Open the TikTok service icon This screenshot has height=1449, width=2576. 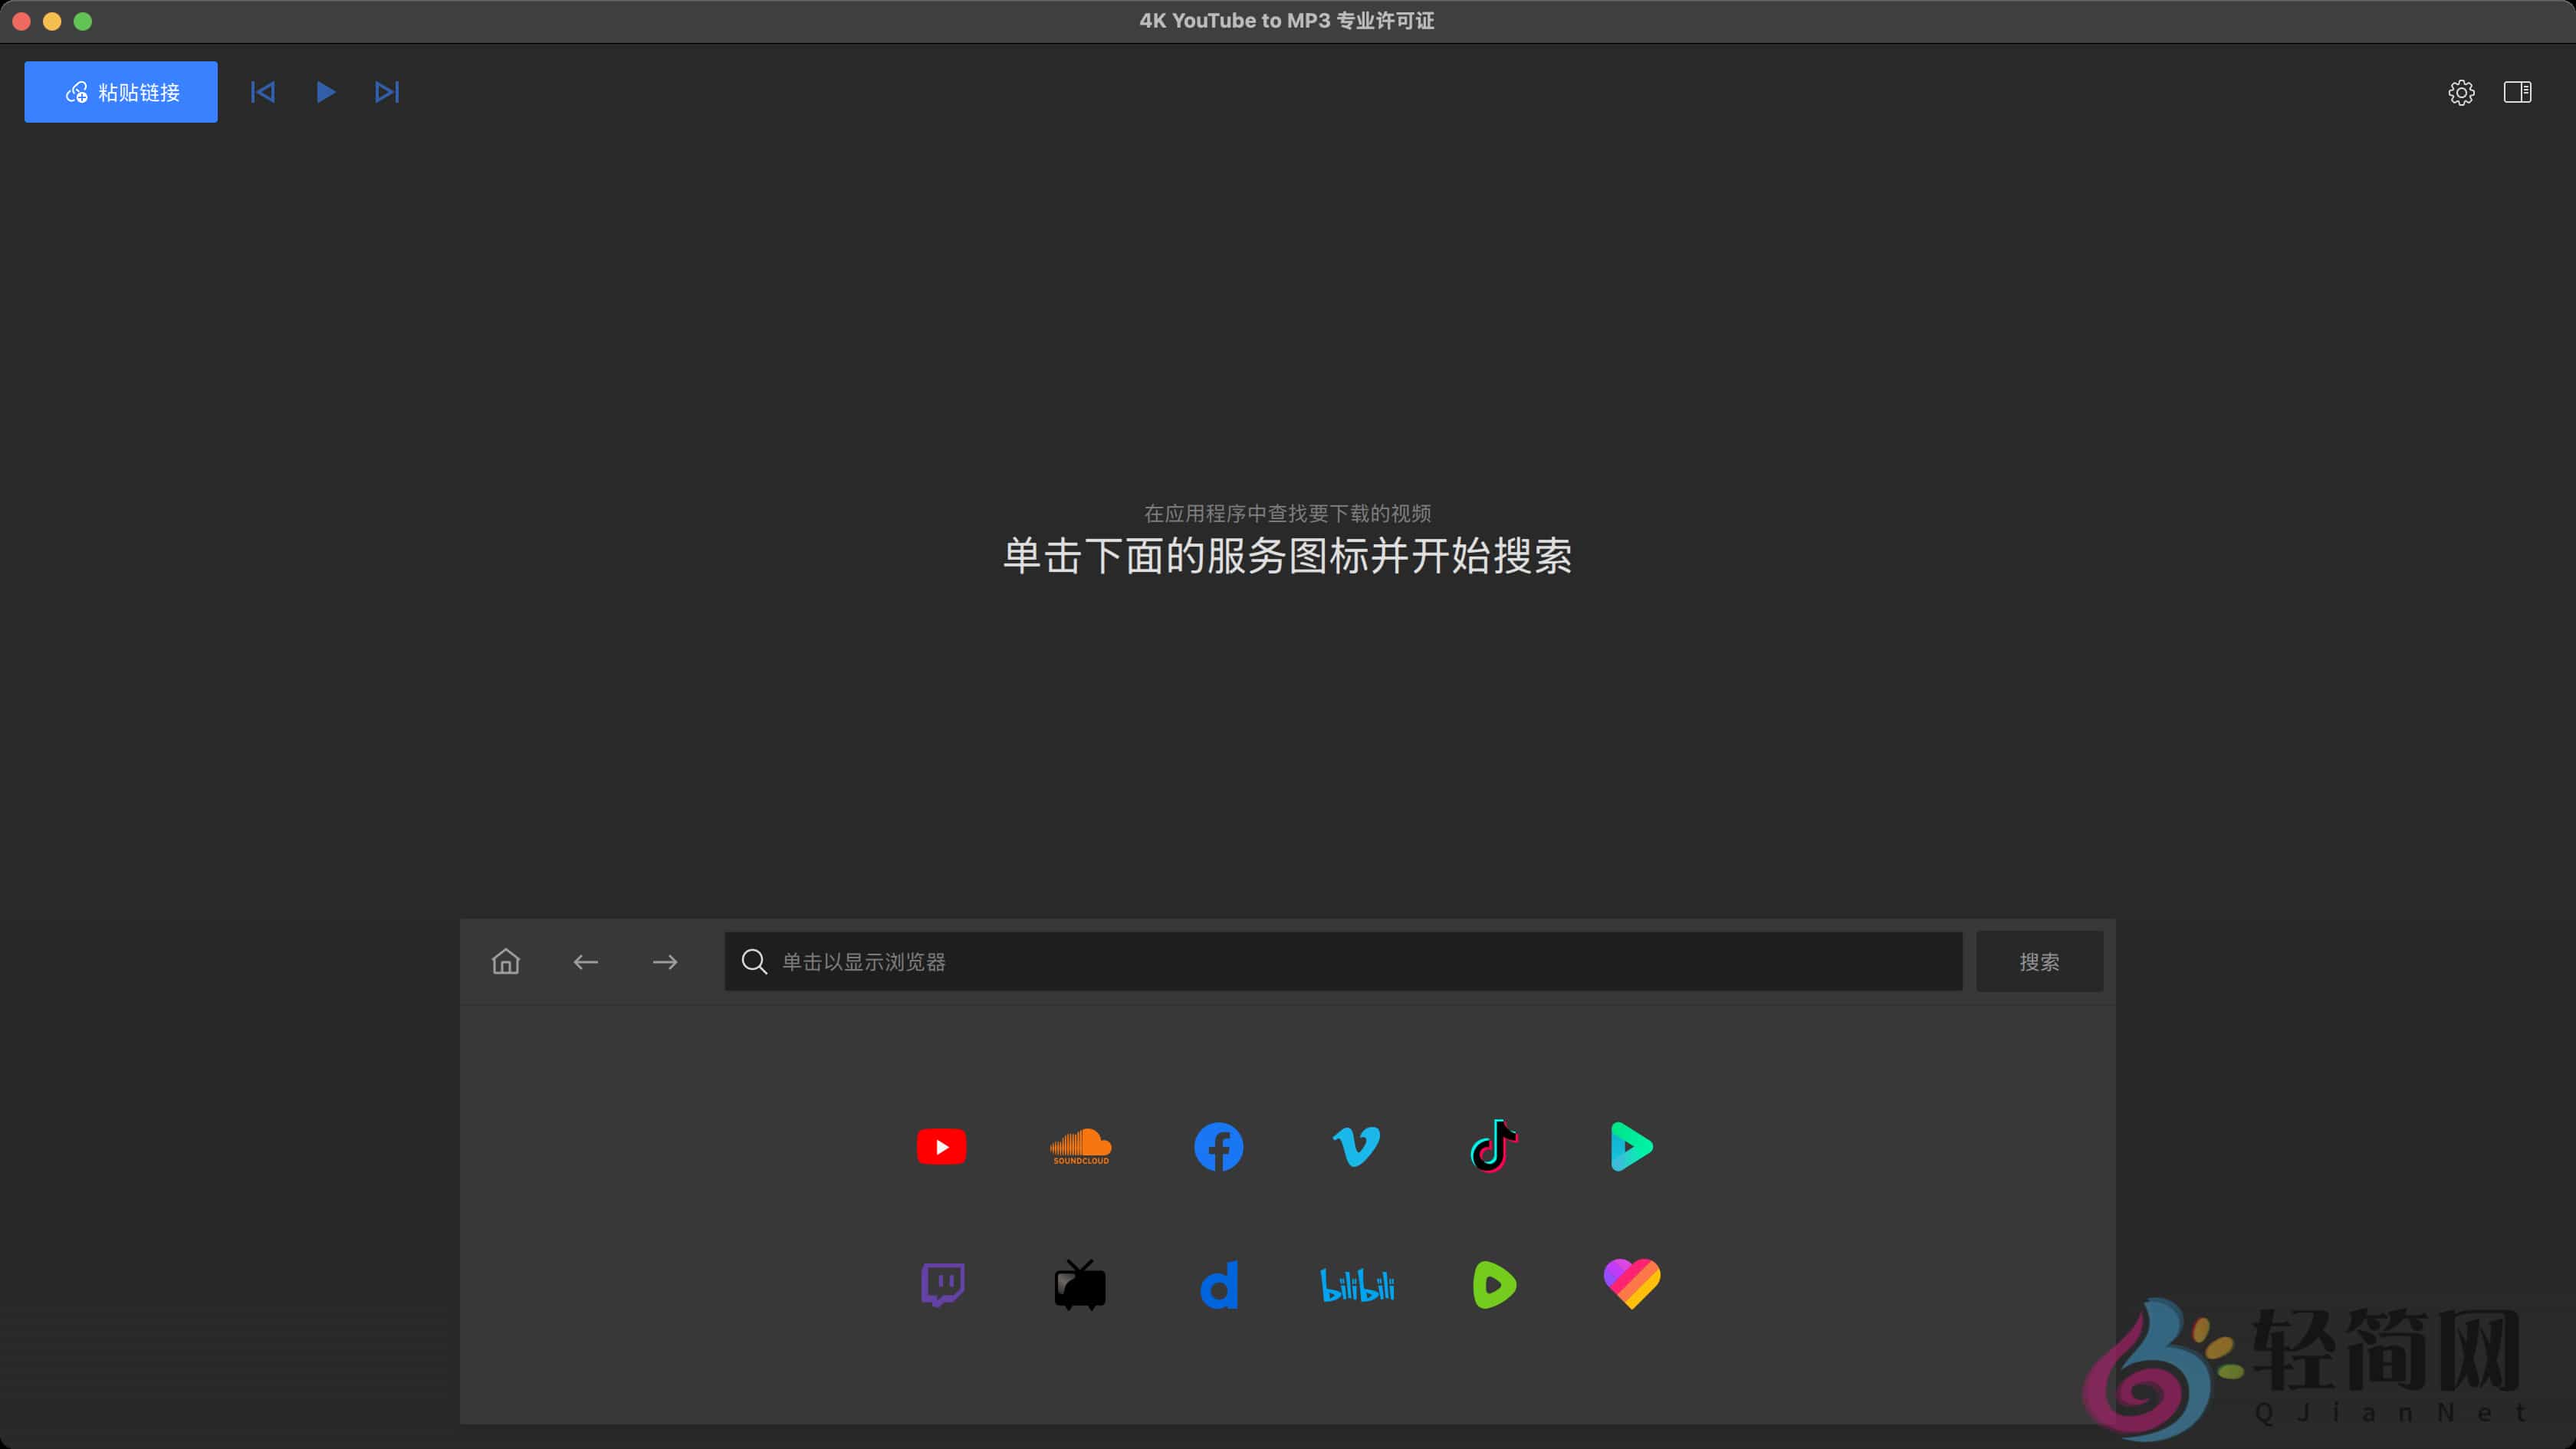point(1494,1147)
